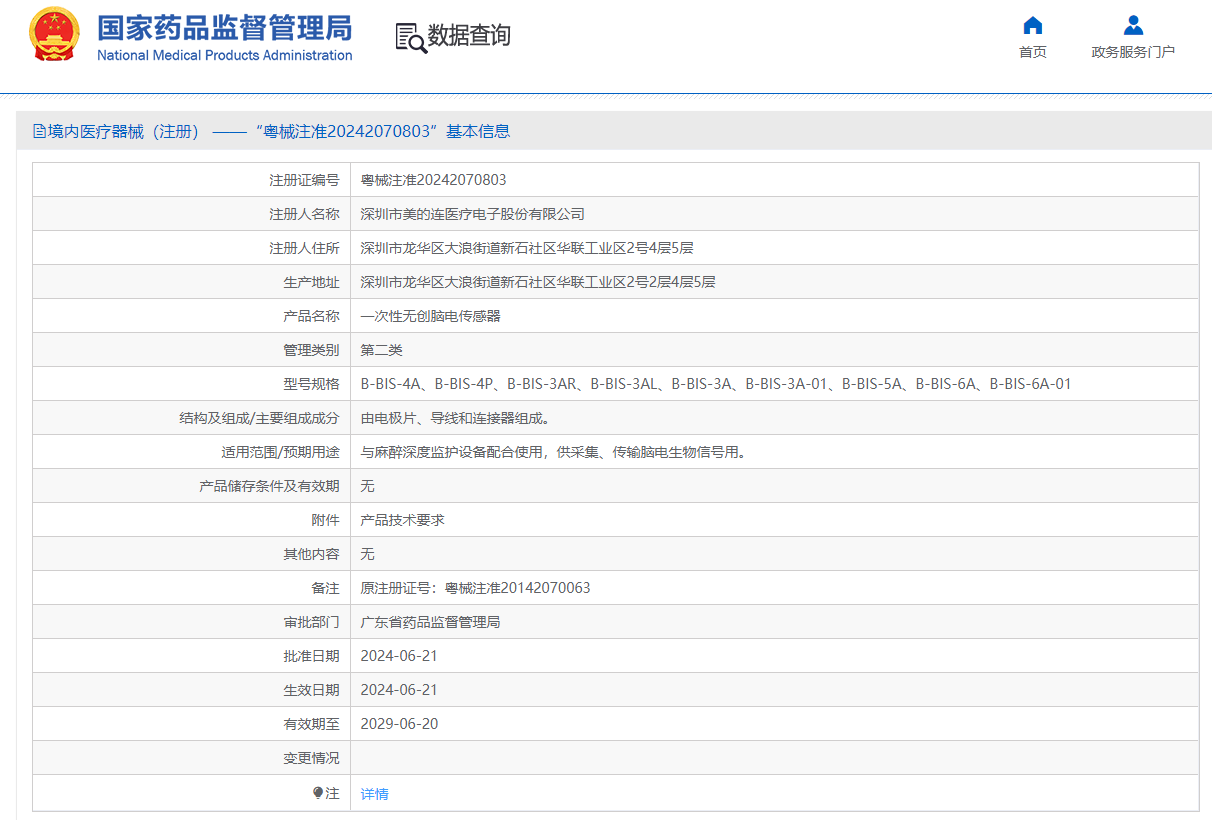Select expiry date 2029-06-20

(399, 724)
